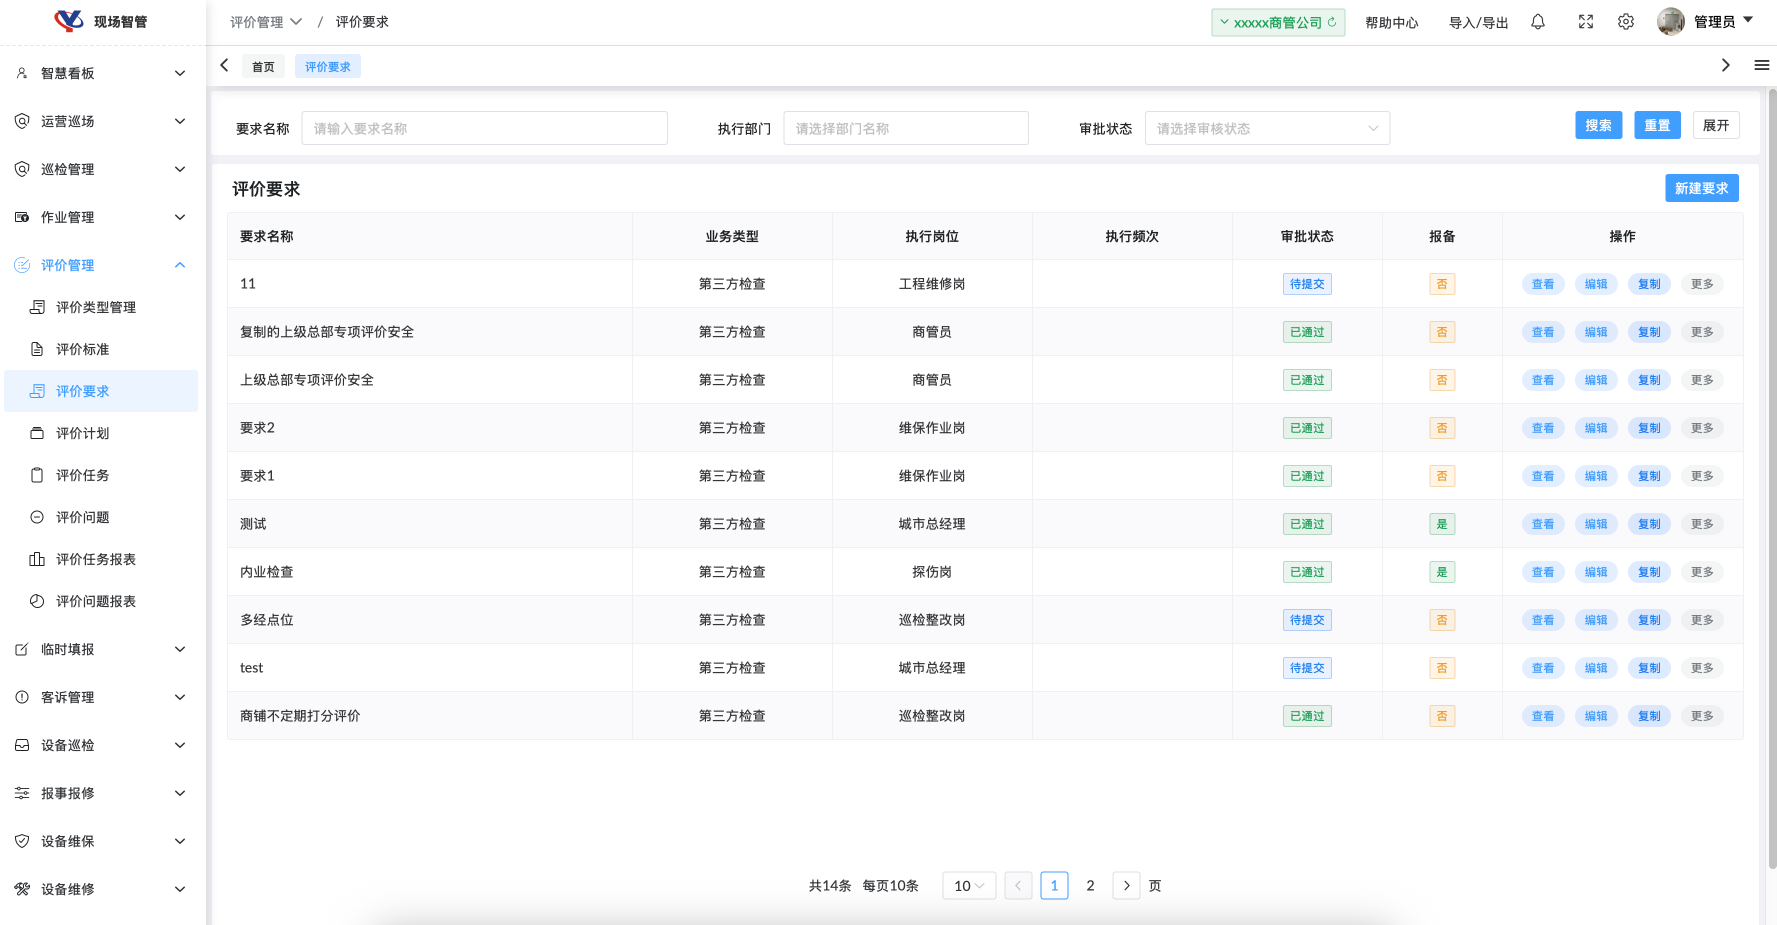Screen dimensions: 1777x925
Task: Open the settings gear icon
Action: pyautogui.click(x=1626, y=22)
